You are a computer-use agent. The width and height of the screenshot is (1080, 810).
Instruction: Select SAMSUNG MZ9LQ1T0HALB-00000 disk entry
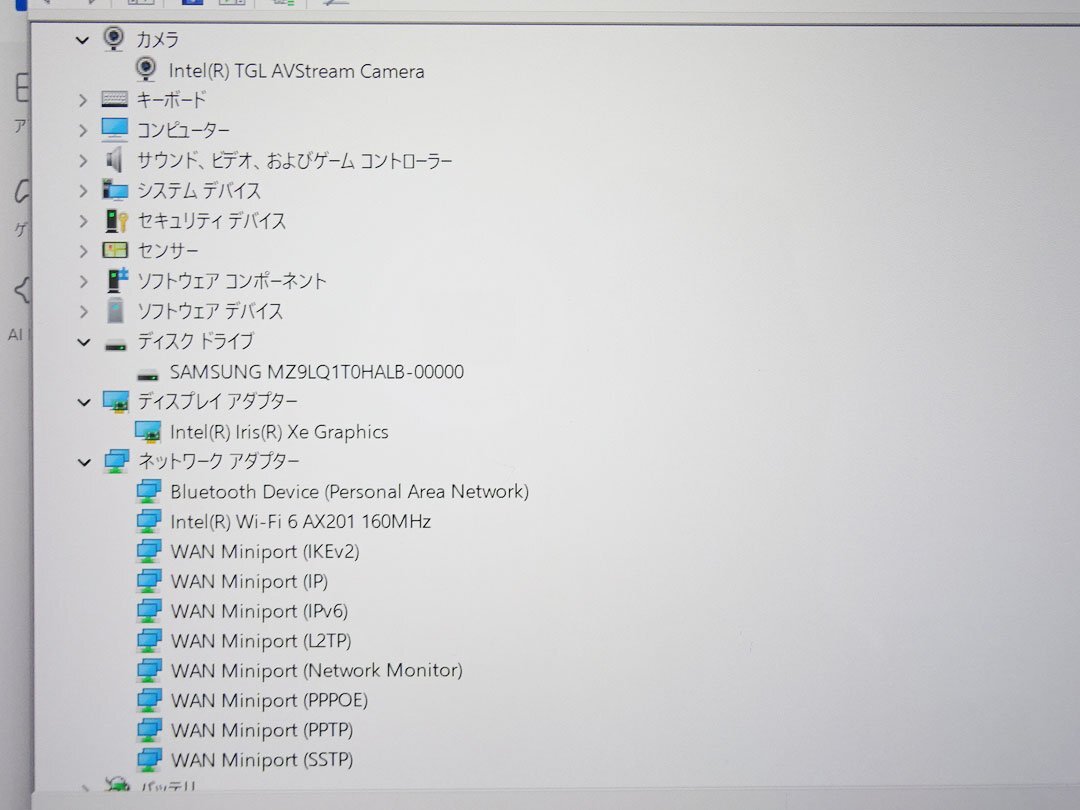(317, 372)
